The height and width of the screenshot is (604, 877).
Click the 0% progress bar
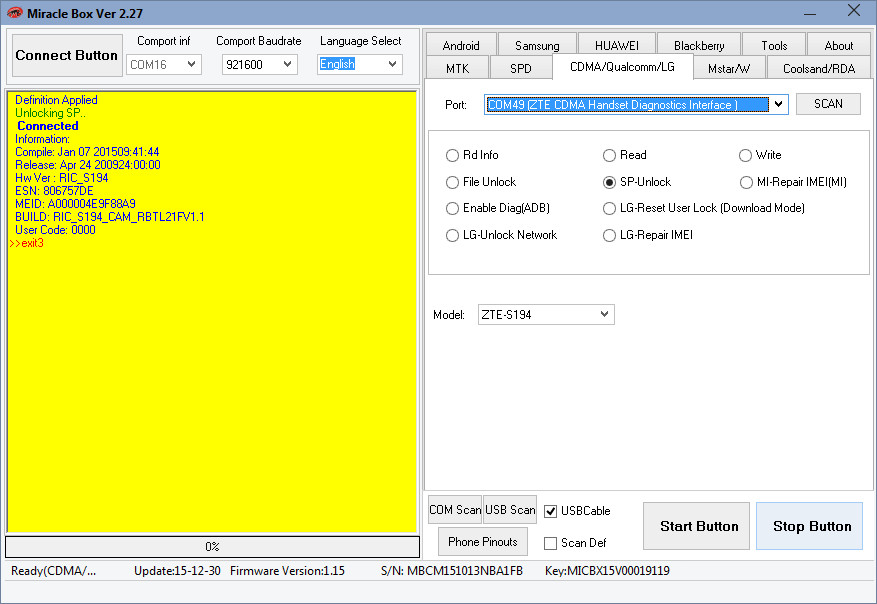click(213, 546)
